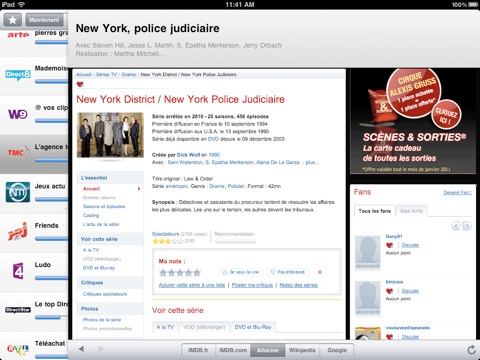Switch to the Google tab
The width and height of the screenshot is (480, 360).
337,350
